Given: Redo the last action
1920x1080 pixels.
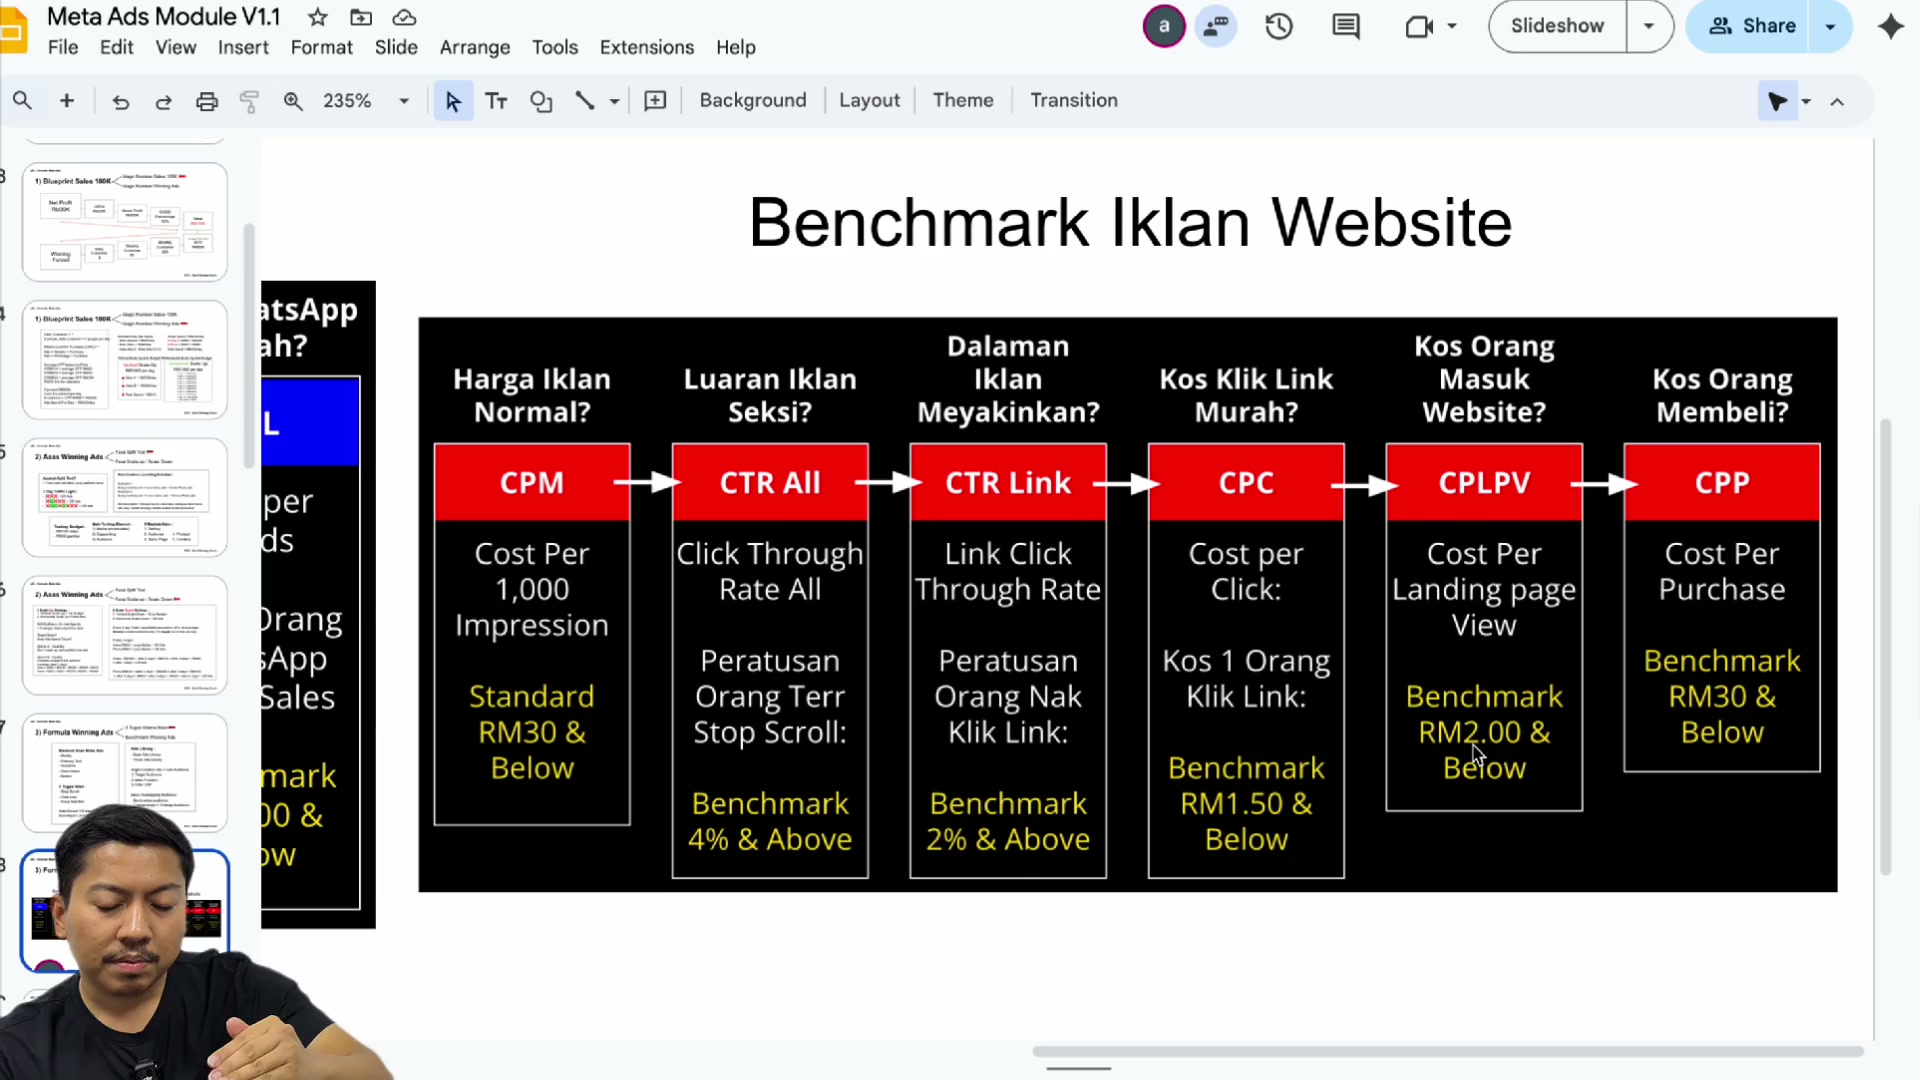Looking at the screenshot, I should coord(163,101).
